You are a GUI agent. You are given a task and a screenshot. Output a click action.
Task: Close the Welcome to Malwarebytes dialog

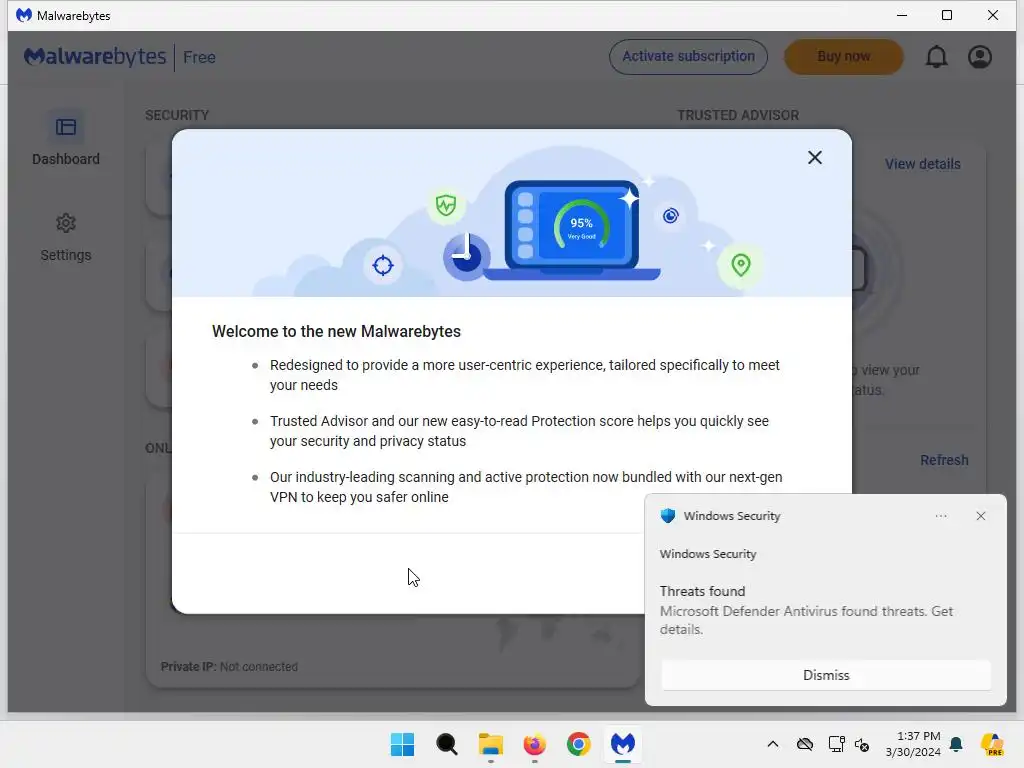pos(814,157)
